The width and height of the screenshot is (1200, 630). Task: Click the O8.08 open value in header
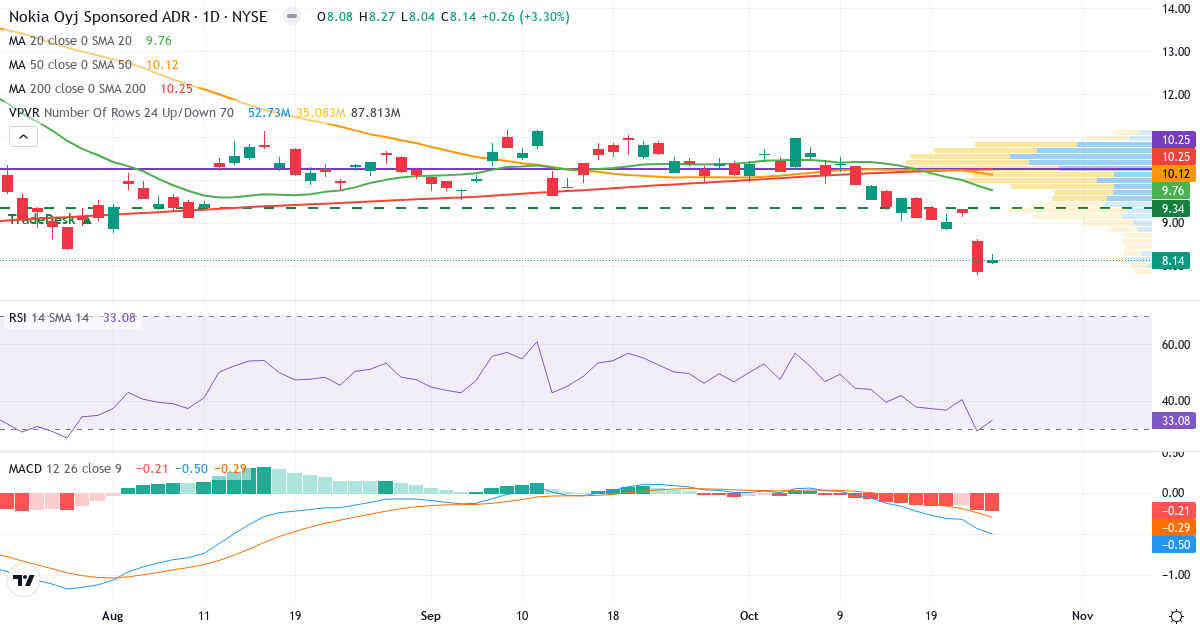pos(334,17)
